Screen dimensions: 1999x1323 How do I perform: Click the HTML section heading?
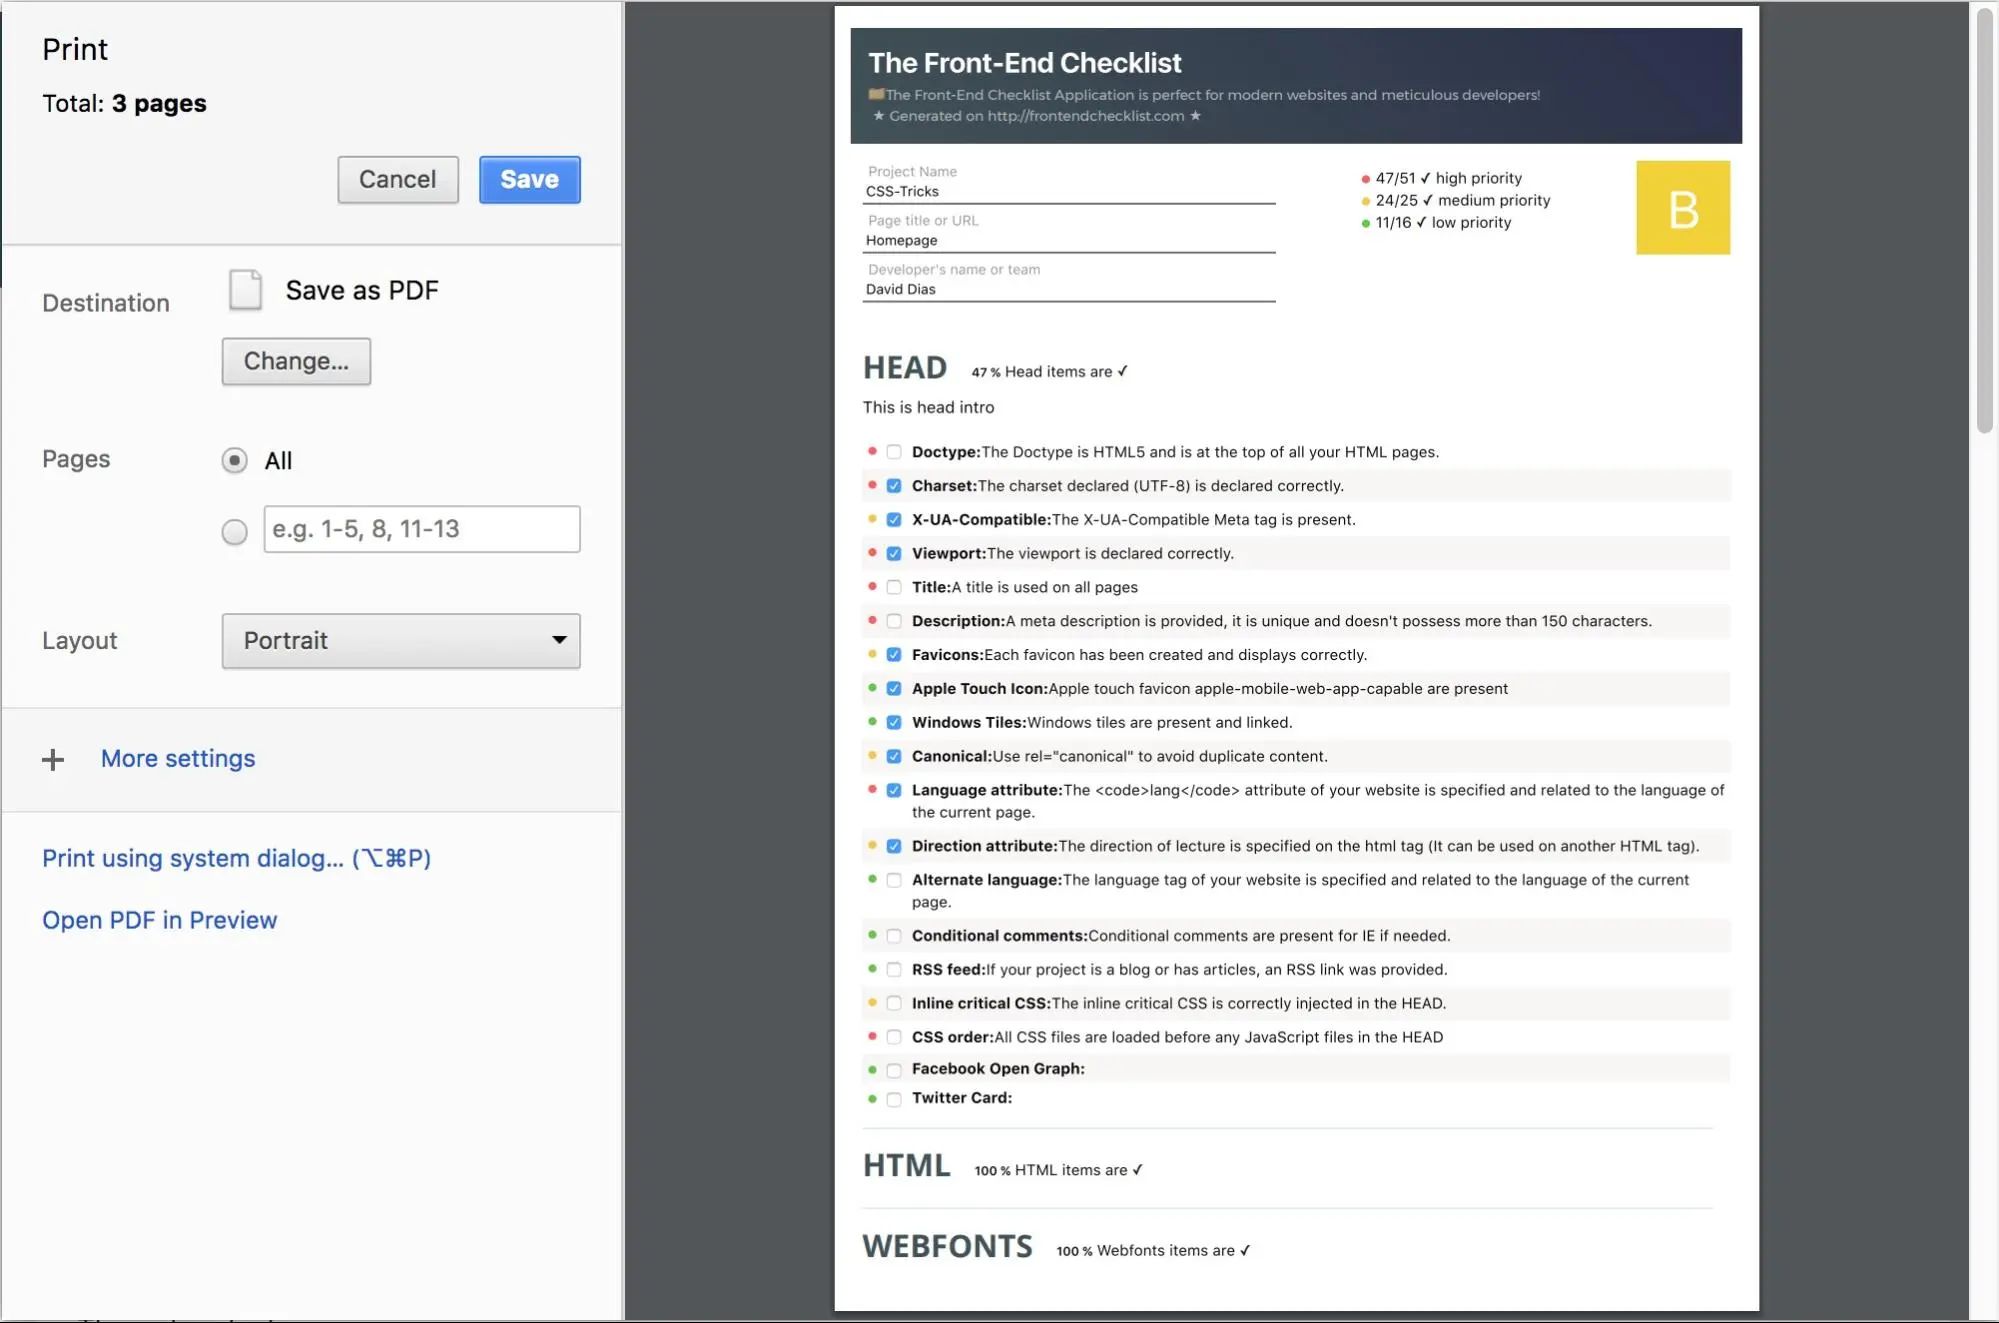click(x=907, y=1166)
